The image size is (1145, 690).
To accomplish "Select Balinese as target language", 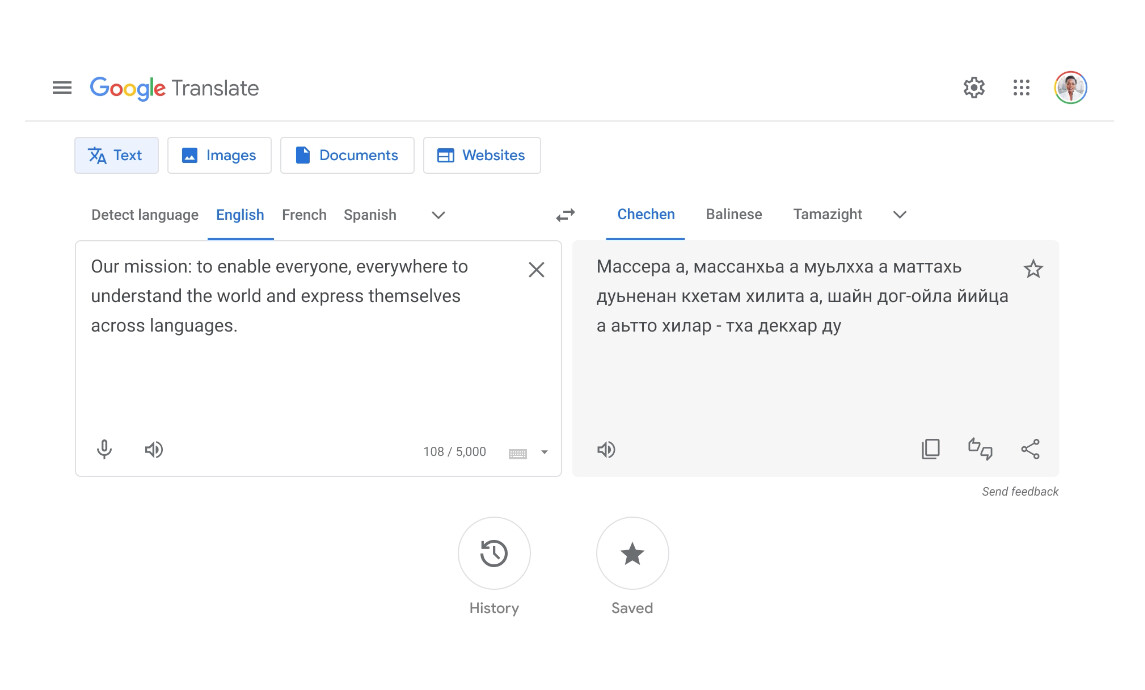I will [734, 215].
